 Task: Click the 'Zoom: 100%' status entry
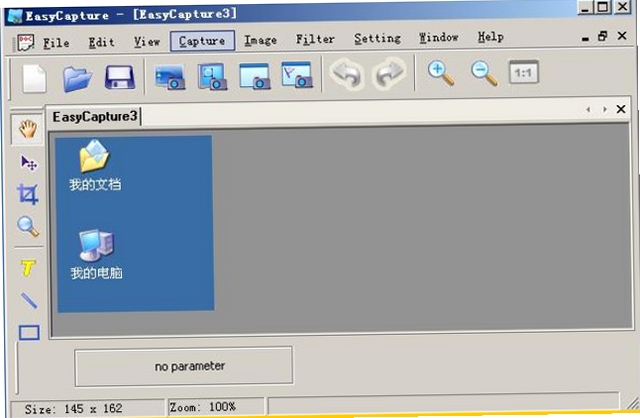pyautogui.click(x=203, y=407)
